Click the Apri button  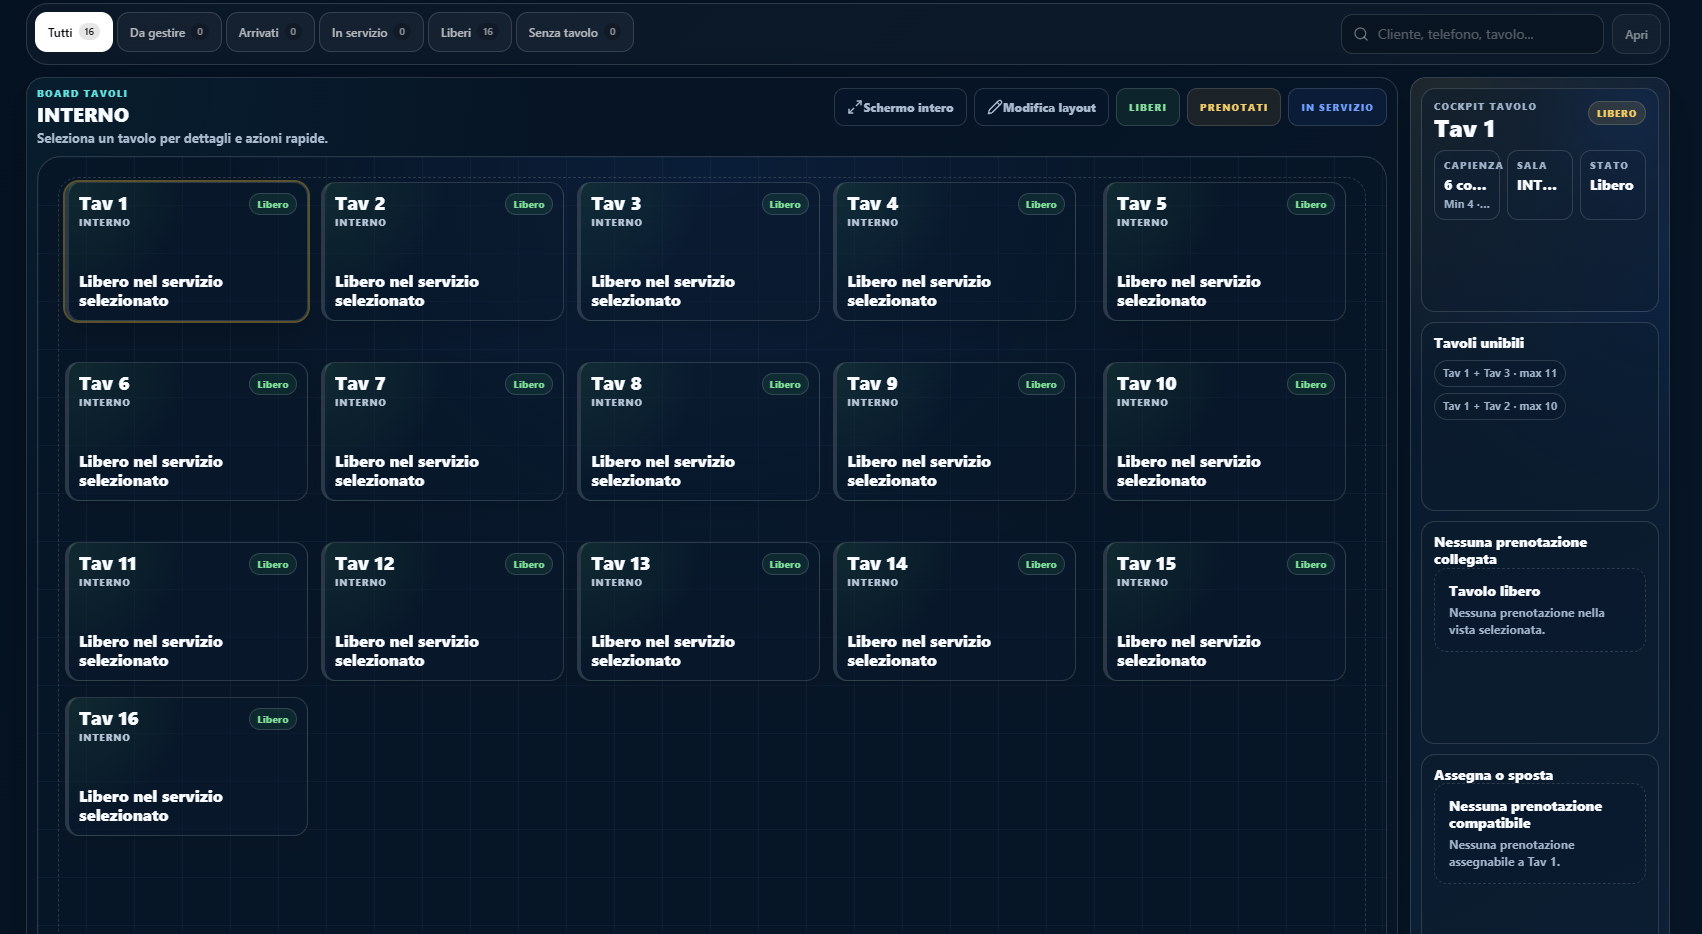pos(1636,34)
